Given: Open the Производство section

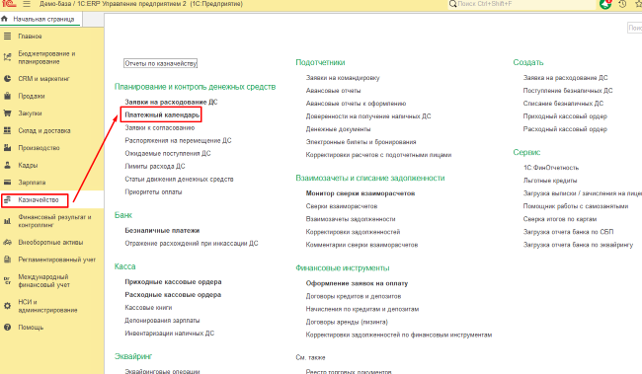Looking at the screenshot, I should click(39, 147).
